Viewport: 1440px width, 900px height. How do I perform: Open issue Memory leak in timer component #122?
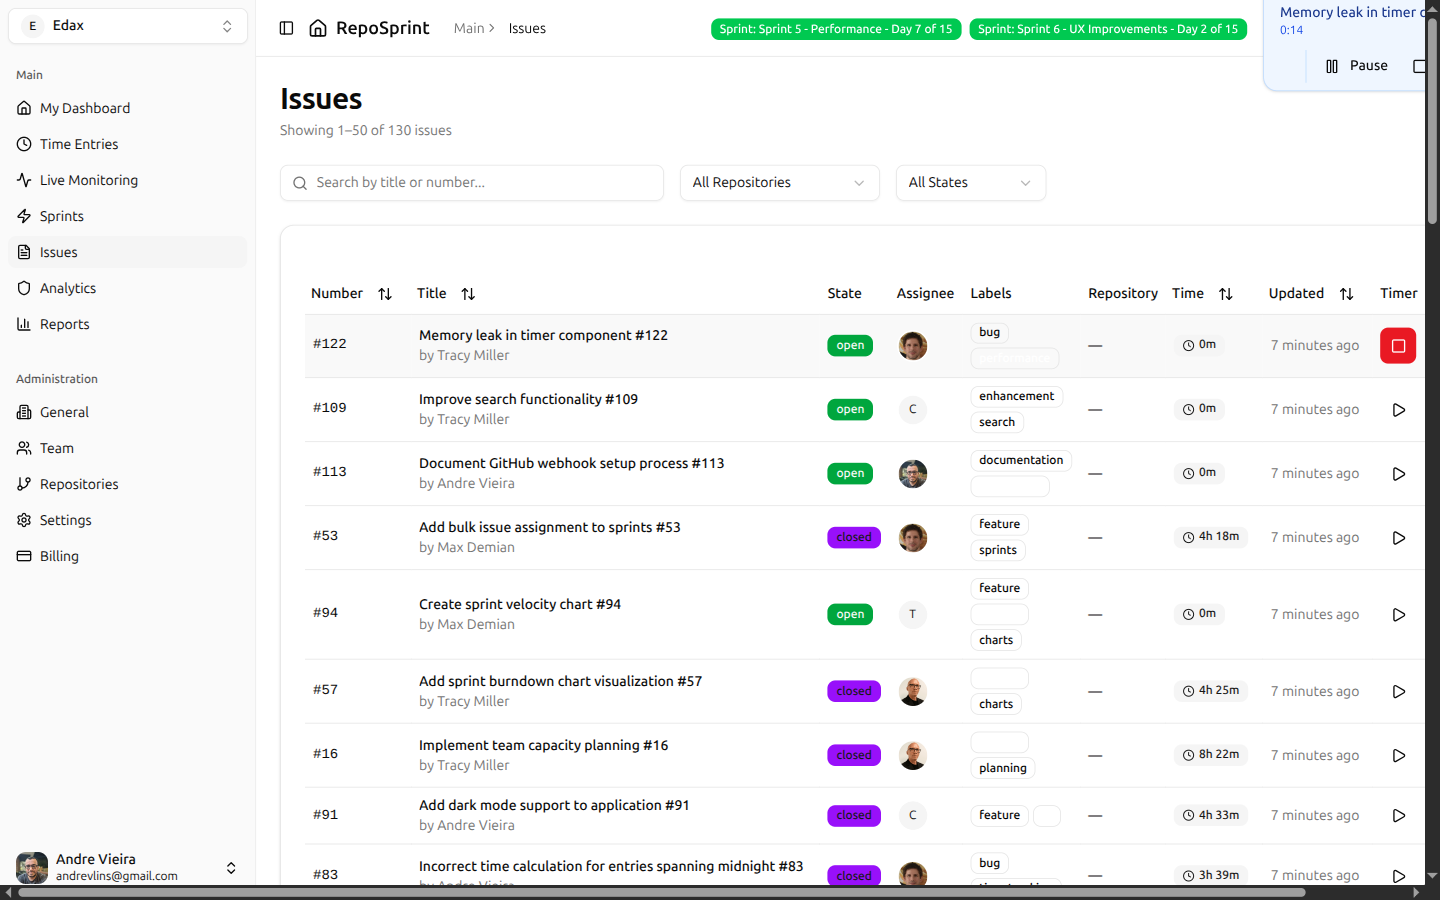coord(543,335)
